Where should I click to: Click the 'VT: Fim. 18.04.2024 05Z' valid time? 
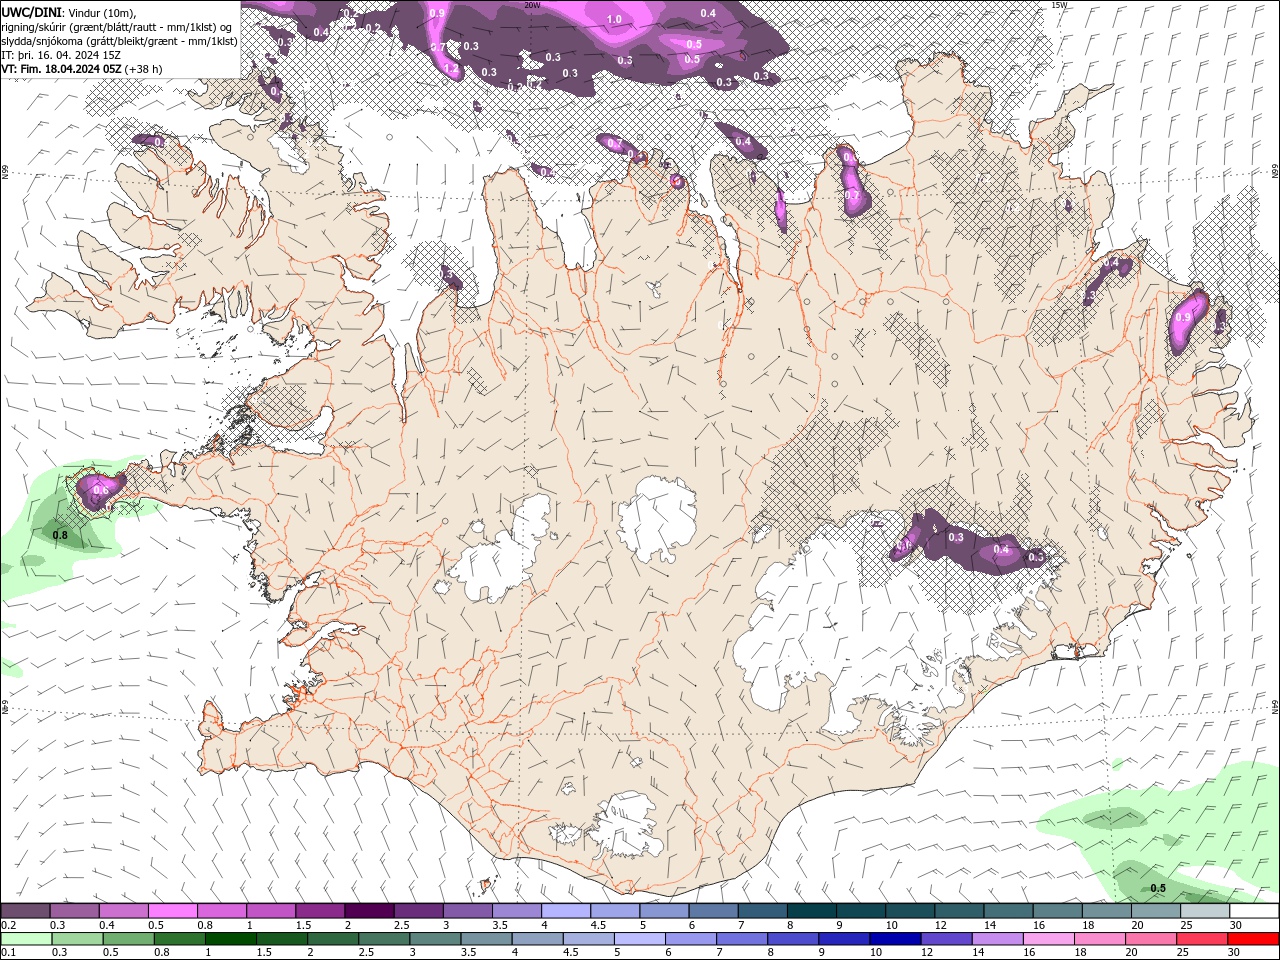pos(61,69)
